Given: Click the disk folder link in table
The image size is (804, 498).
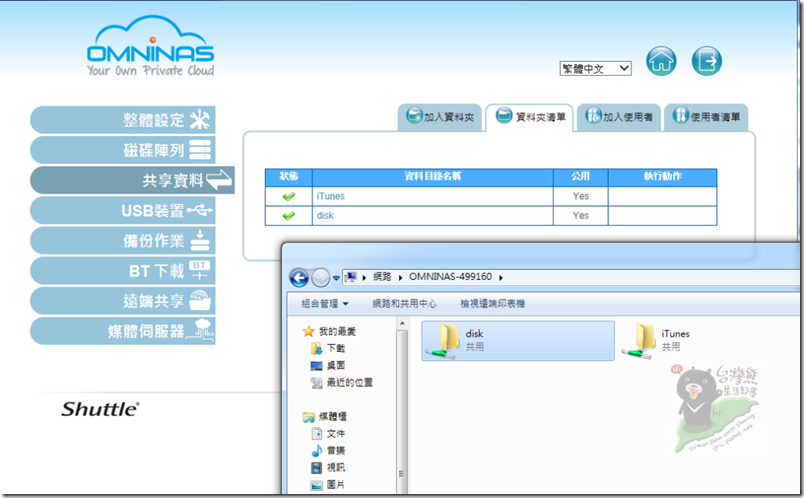Looking at the screenshot, I should (x=325, y=215).
